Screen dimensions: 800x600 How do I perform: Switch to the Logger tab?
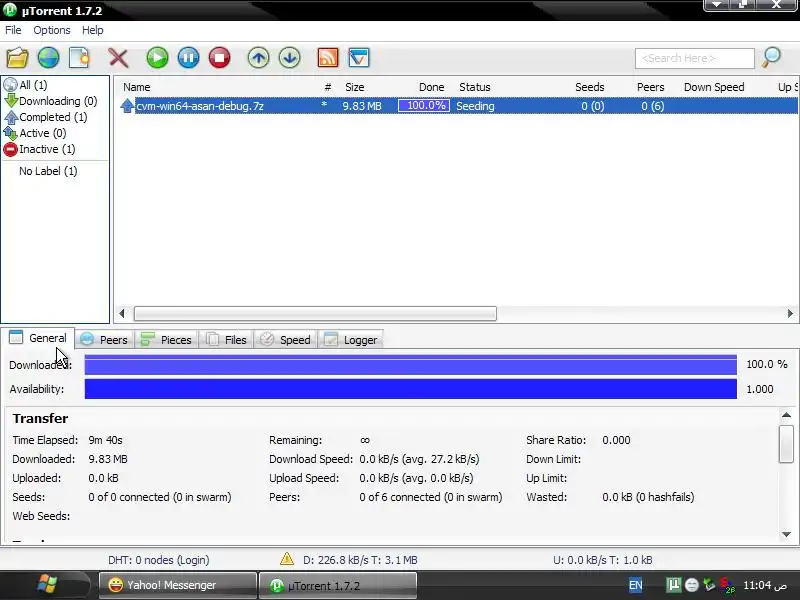(x=351, y=340)
